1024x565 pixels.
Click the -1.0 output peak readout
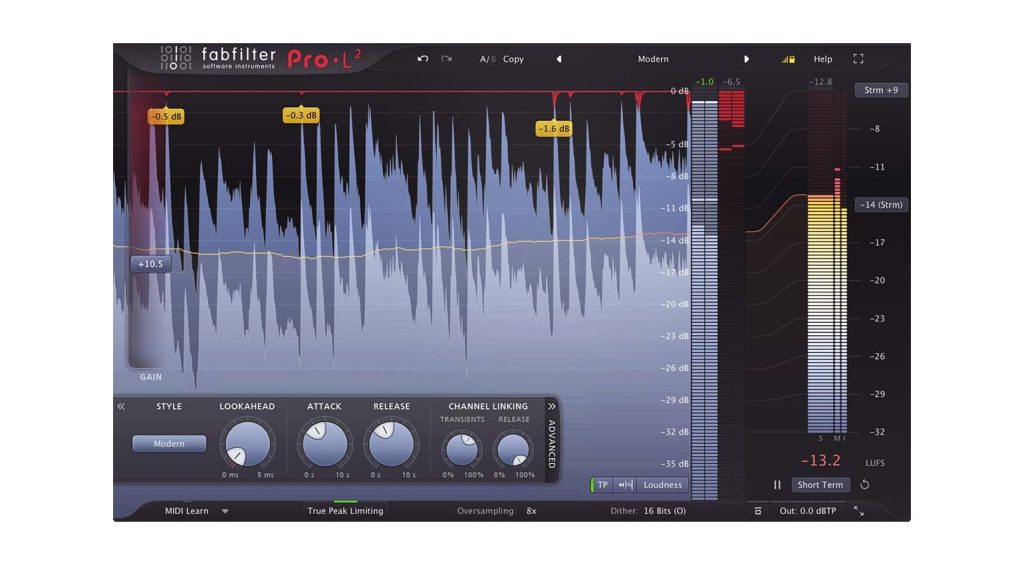pyautogui.click(x=704, y=82)
